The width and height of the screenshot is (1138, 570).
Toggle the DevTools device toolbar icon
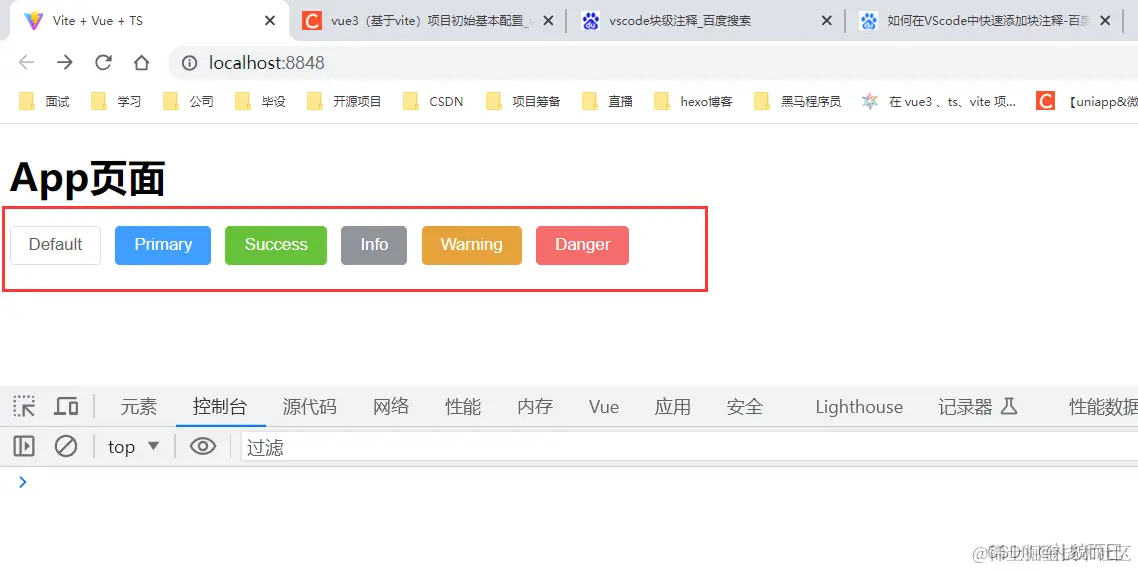click(x=67, y=407)
